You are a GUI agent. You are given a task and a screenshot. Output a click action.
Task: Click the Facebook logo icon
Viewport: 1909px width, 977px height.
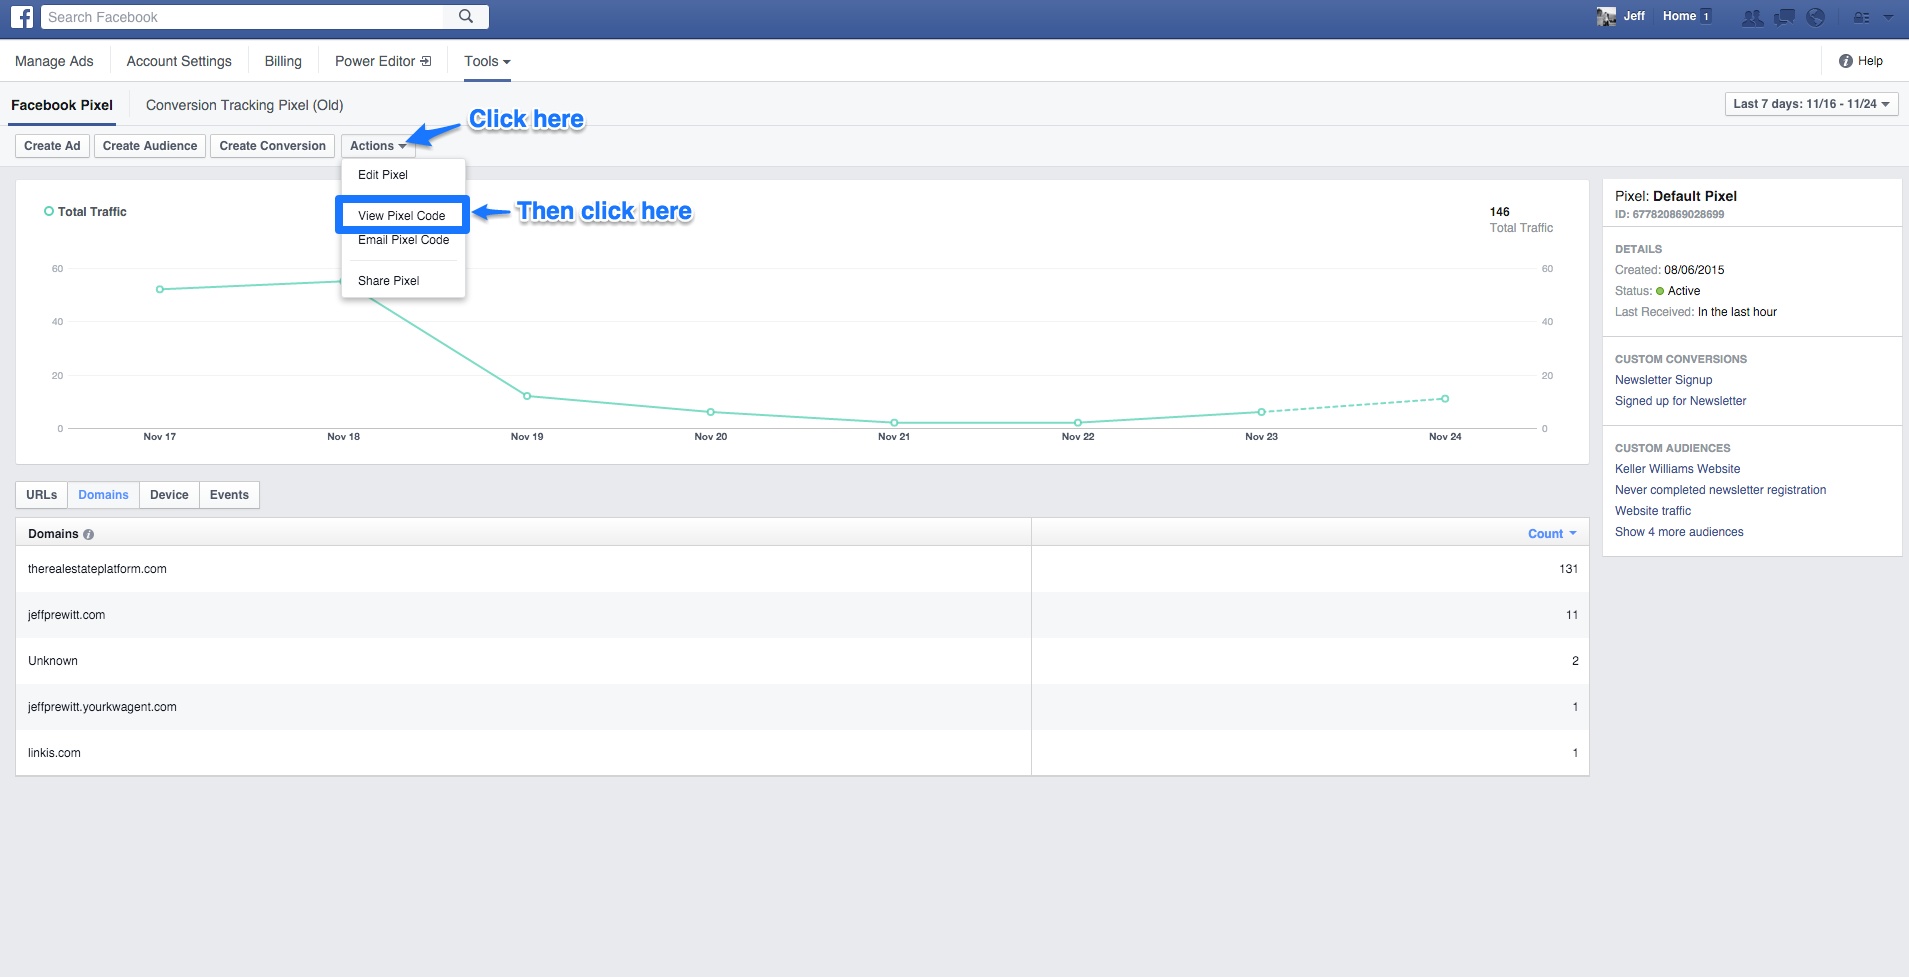(22, 17)
